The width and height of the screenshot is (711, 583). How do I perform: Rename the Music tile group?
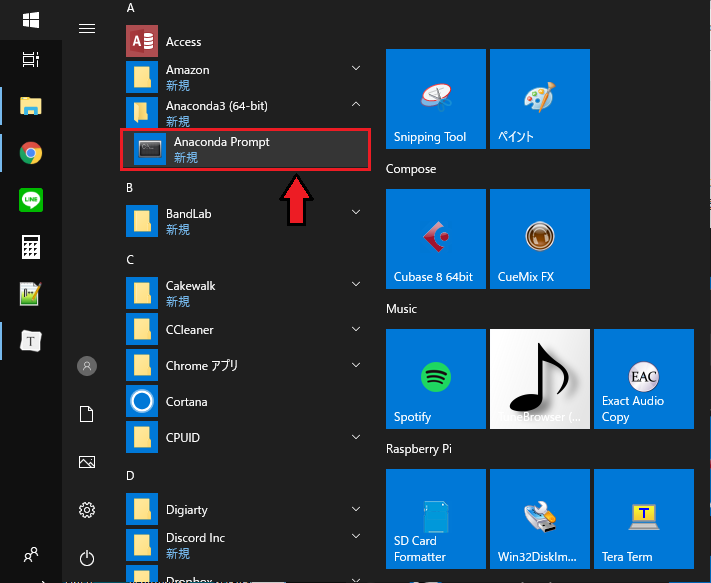pyautogui.click(x=401, y=309)
